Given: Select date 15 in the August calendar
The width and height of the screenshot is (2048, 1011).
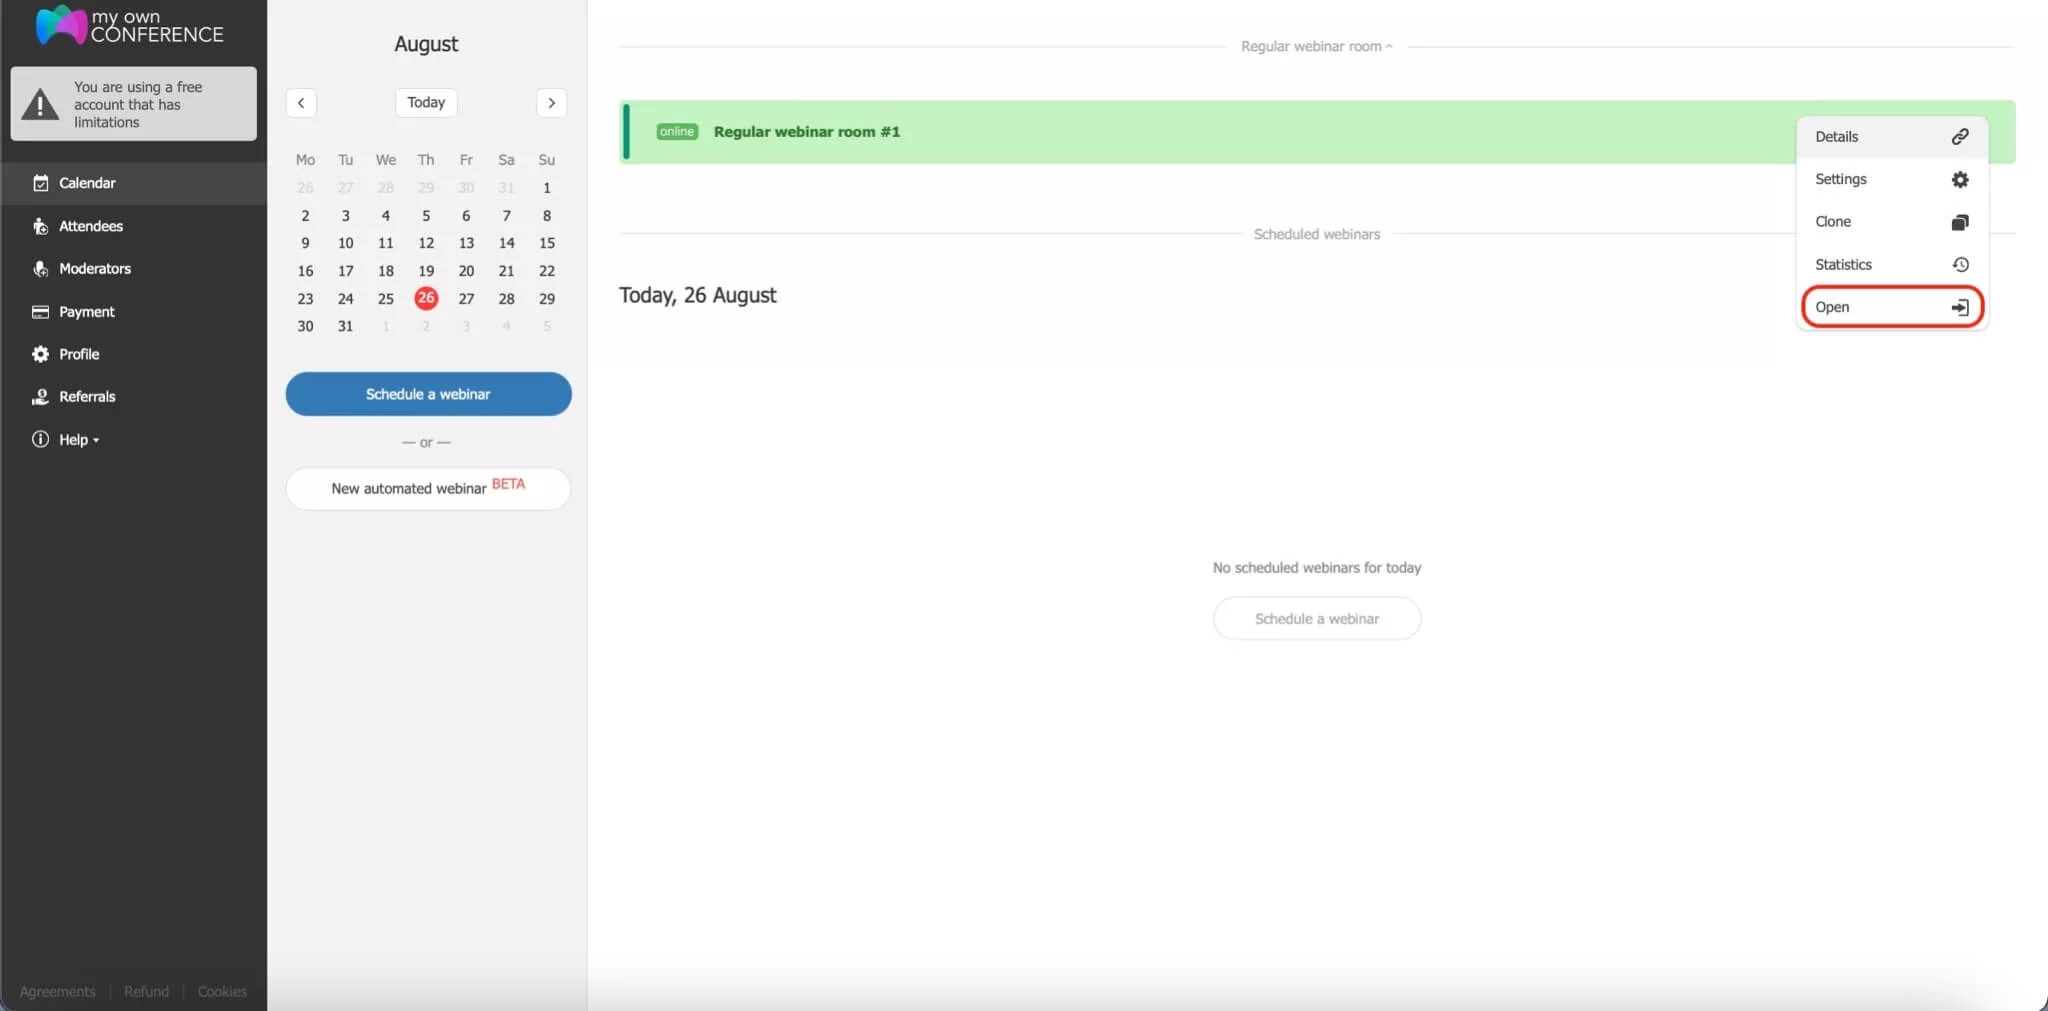Looking at the screenshot, I should (546, 242).
